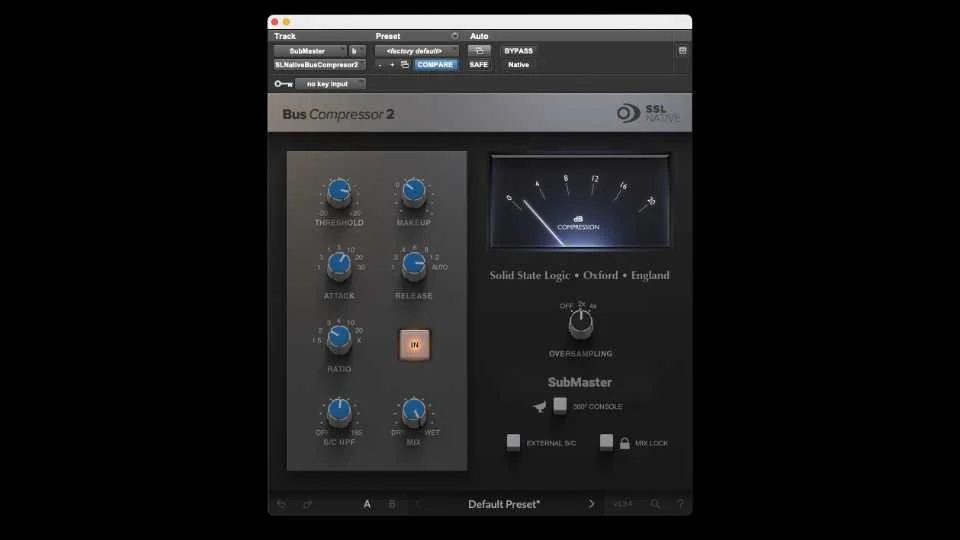The width and height of the screenshot is (960, 540).
Task: Open the Default Preset* preset menu
Action: coord(504,504)
